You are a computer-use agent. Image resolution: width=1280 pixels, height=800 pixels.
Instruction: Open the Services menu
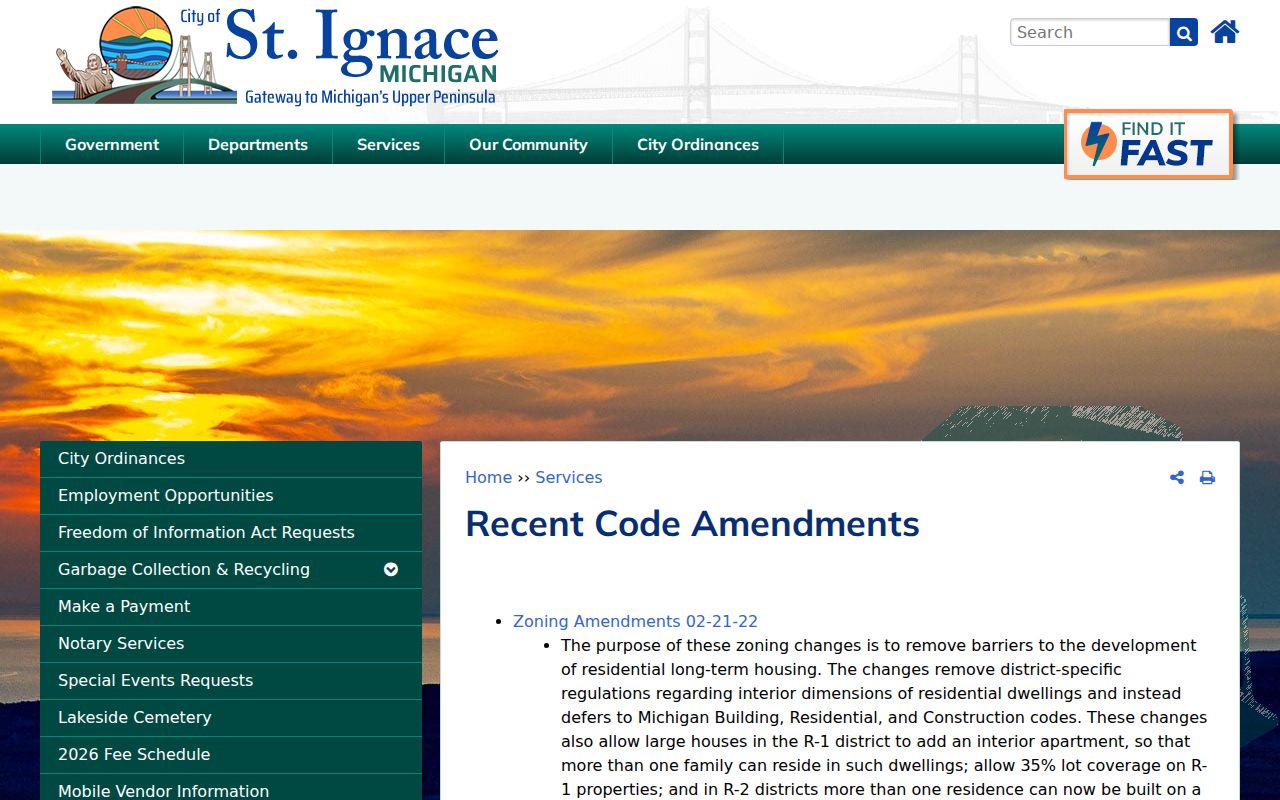click(388, 144)
